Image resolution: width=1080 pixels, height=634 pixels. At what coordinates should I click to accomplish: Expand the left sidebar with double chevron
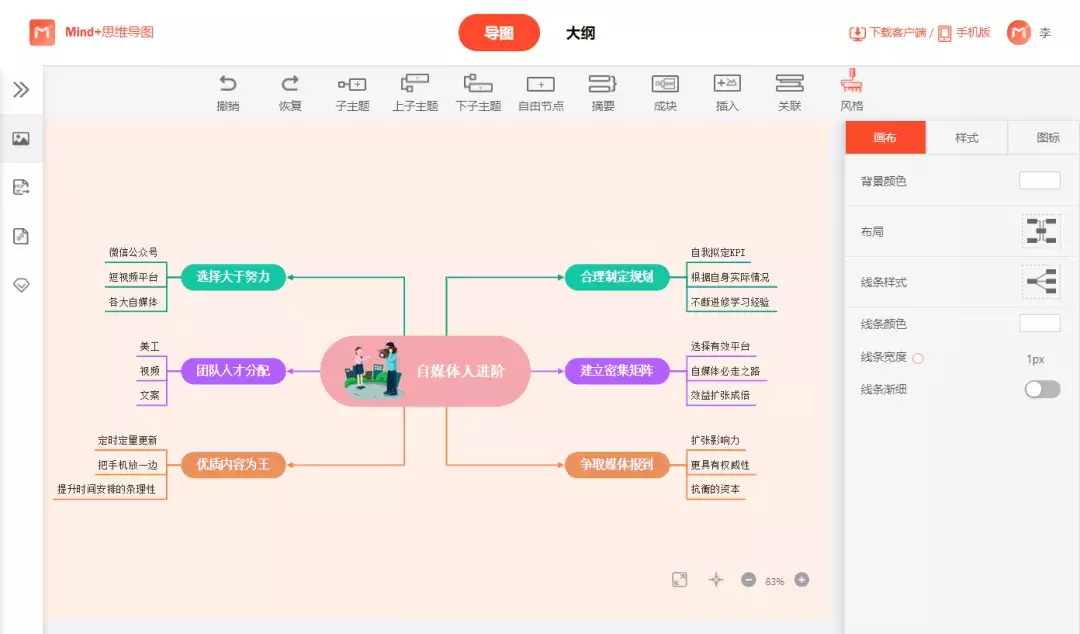tap(21, 90)
